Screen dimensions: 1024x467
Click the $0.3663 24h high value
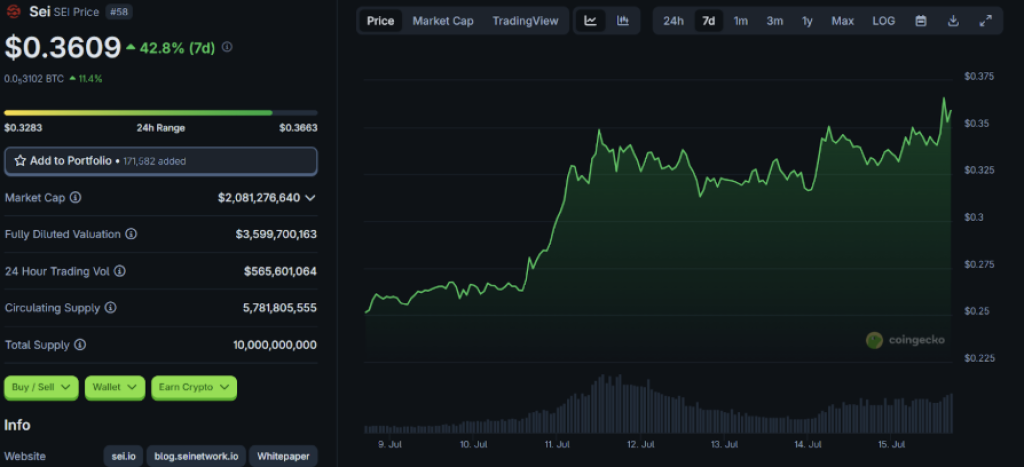[x=298, y=127]
